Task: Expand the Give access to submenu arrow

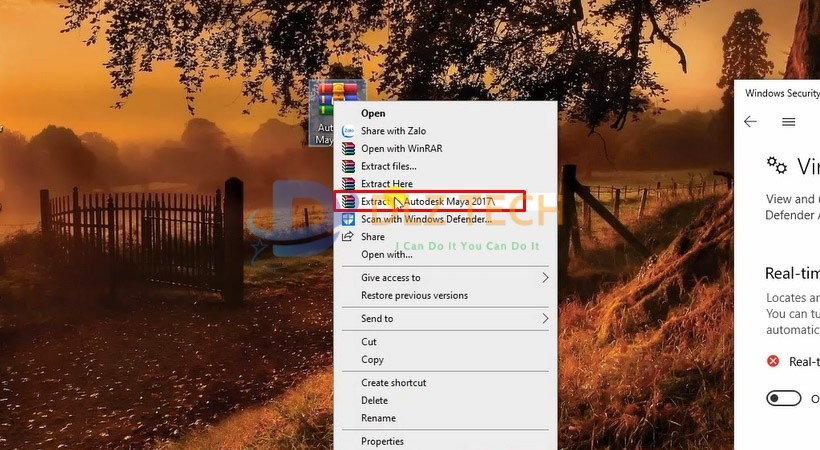Action: (x=545, y=278)
